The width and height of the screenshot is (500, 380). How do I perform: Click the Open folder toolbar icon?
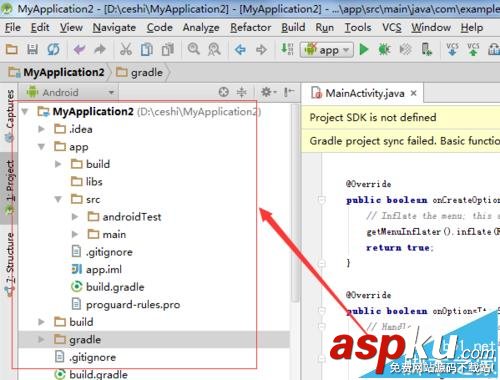(12, 49)
